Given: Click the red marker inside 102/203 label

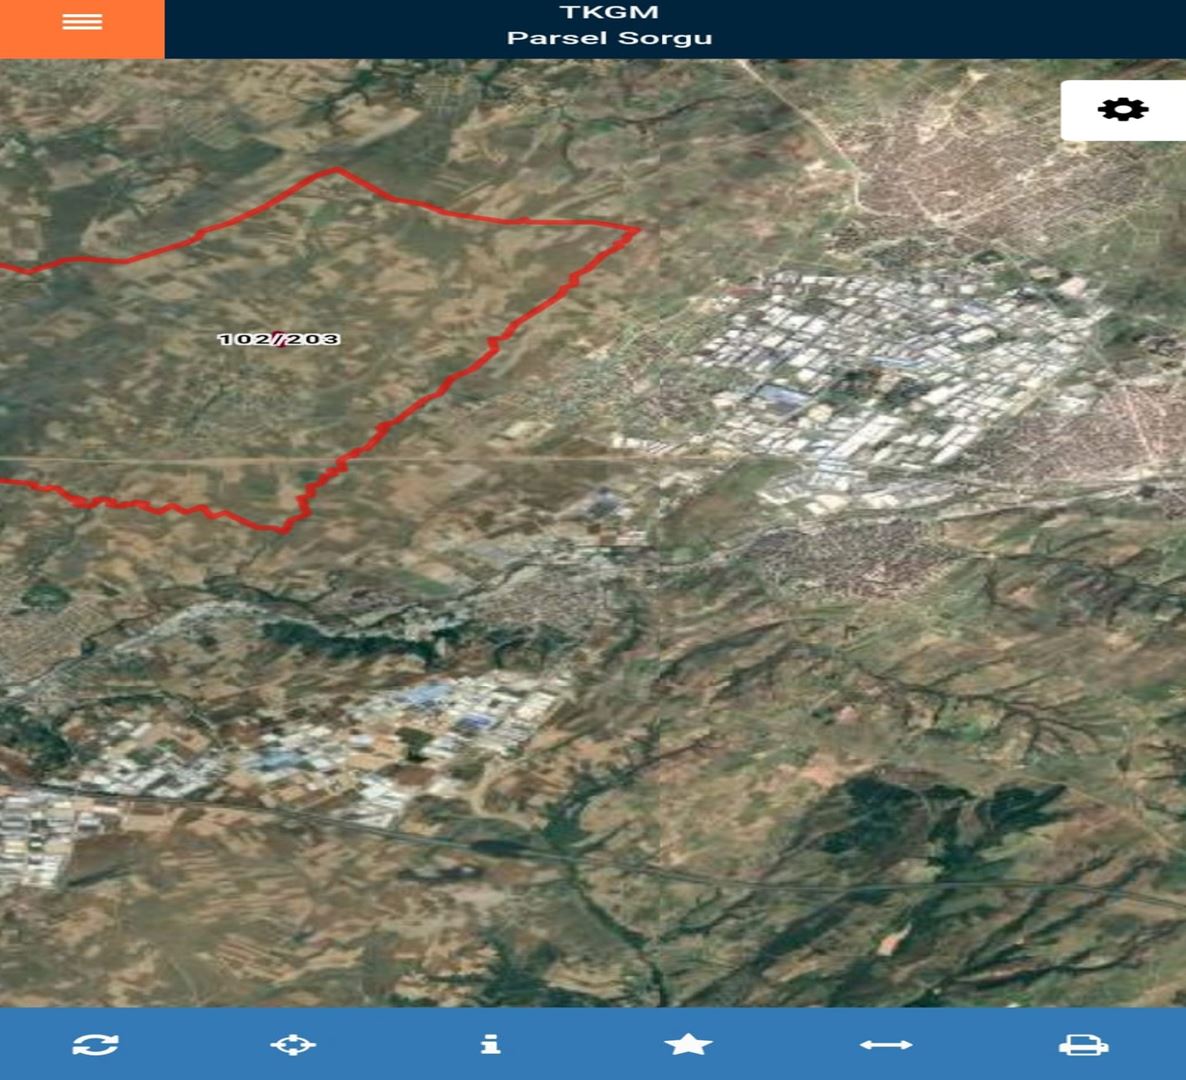Looking at the screenshot, I should [279, 339].
